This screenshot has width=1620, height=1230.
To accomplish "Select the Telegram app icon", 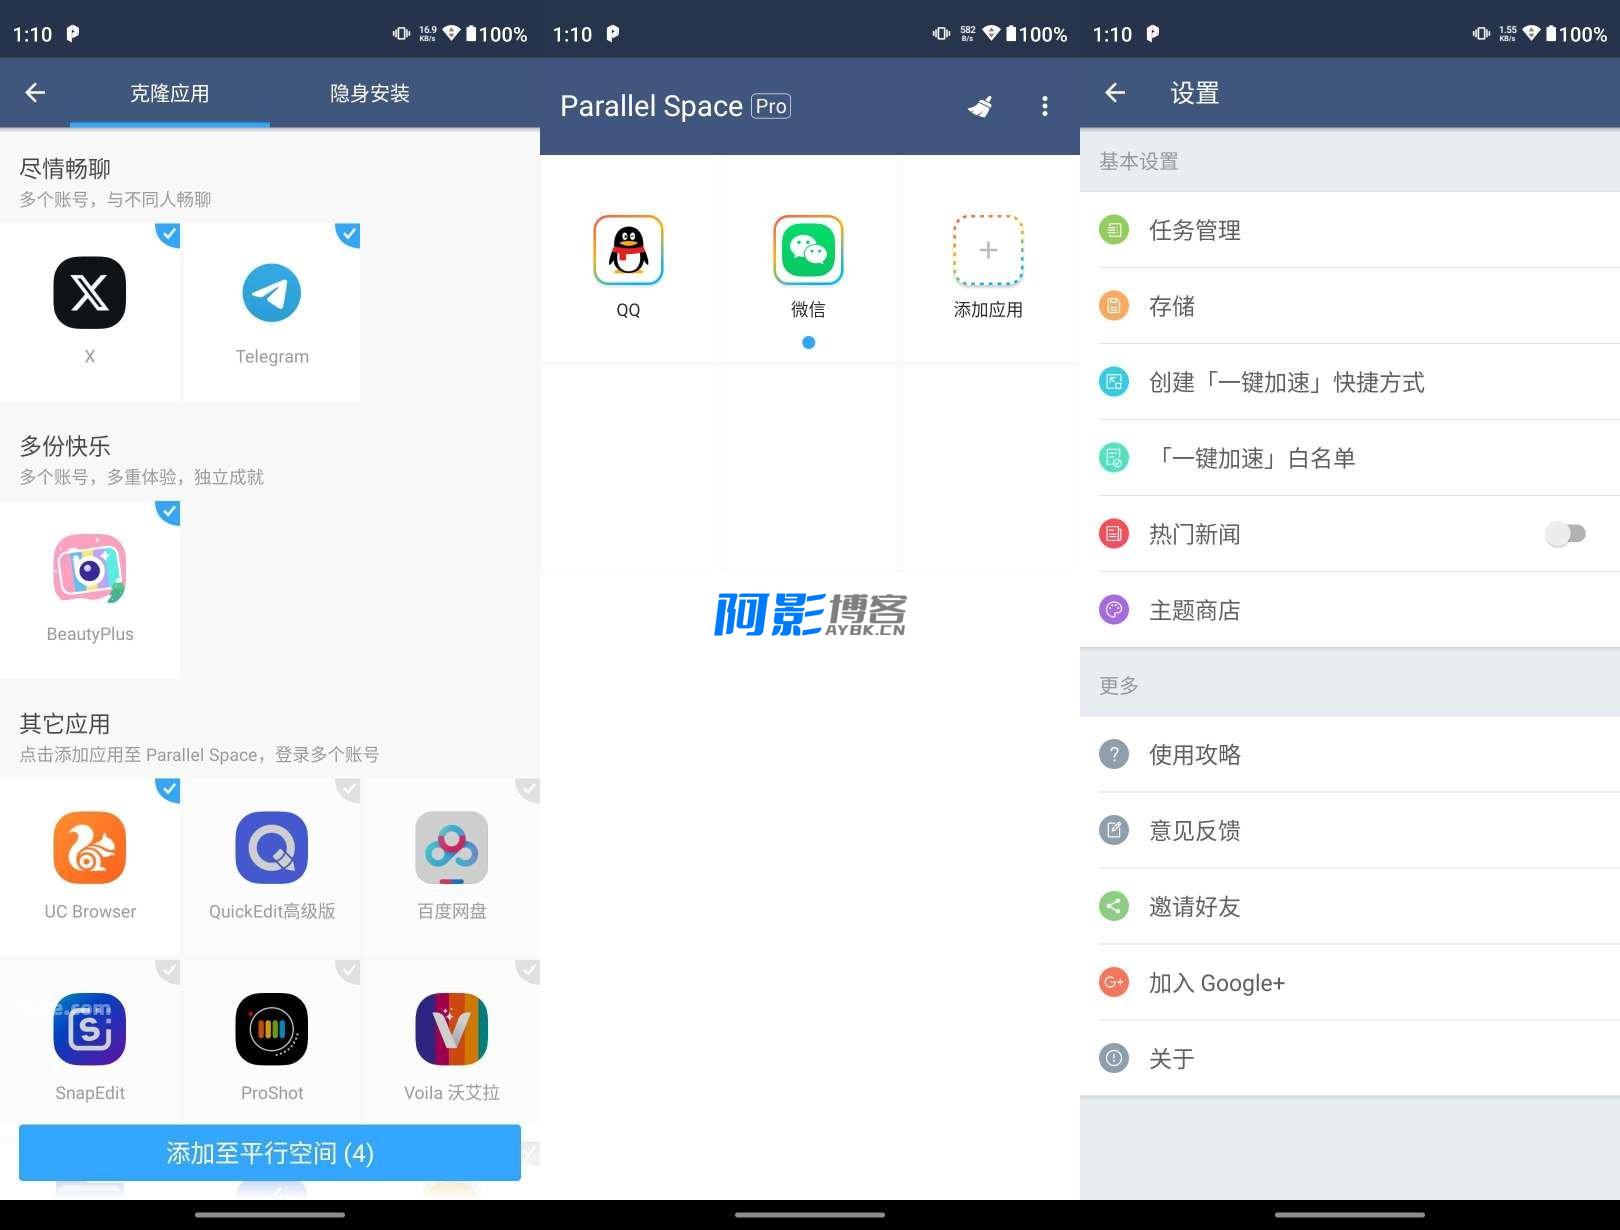I will coord(271,293).
